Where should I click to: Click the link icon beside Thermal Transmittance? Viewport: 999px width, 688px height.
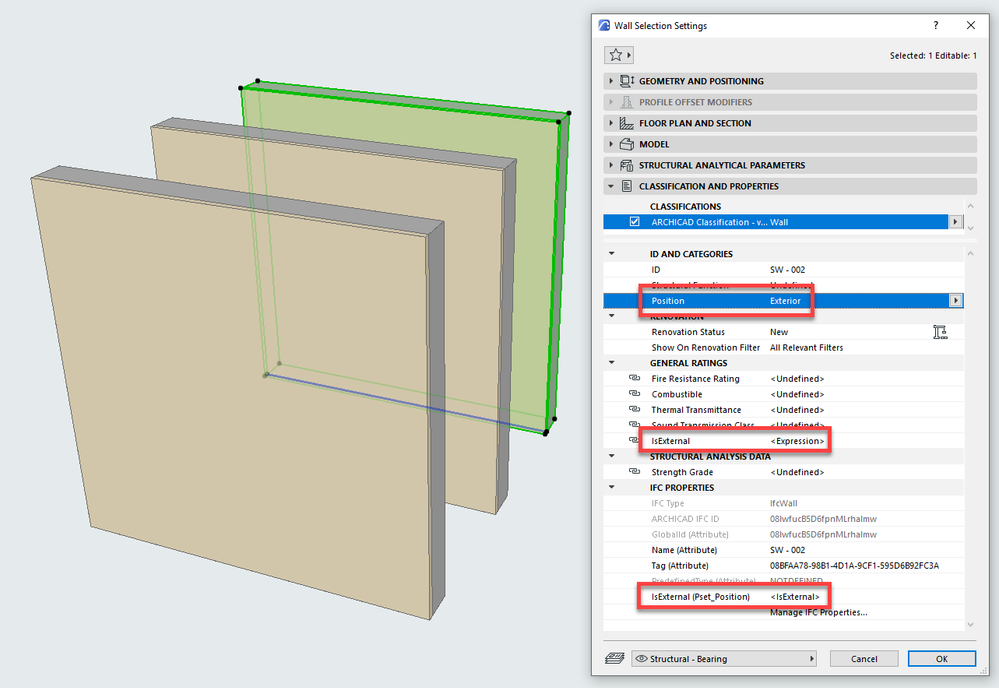(635, 409)
